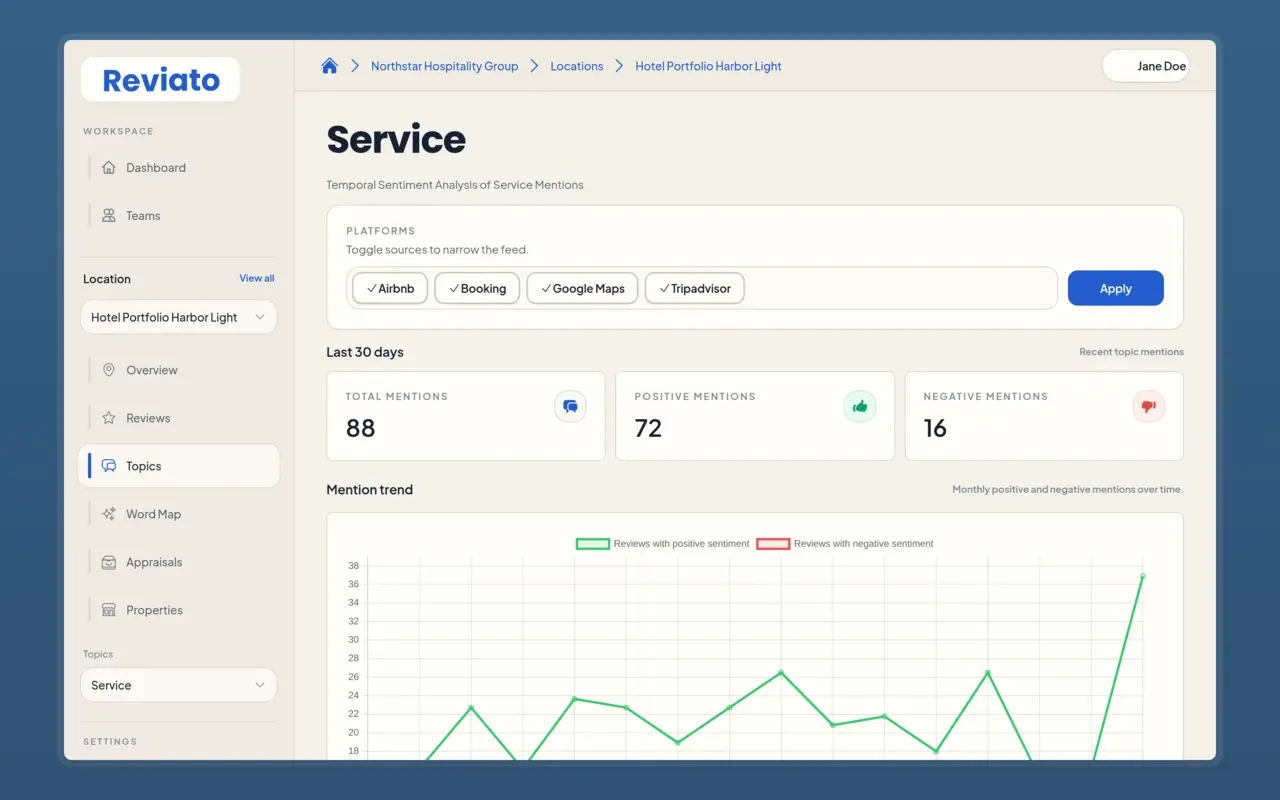Image resolution: width=1280 pixels, height=800 pixels.
Task: Disable the Tripadvisor platform source
Action: pyautogui.click(x=694, y=289)
